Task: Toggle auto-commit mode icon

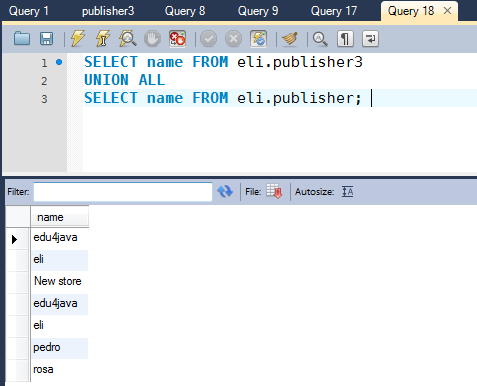Action: [259, 39]
